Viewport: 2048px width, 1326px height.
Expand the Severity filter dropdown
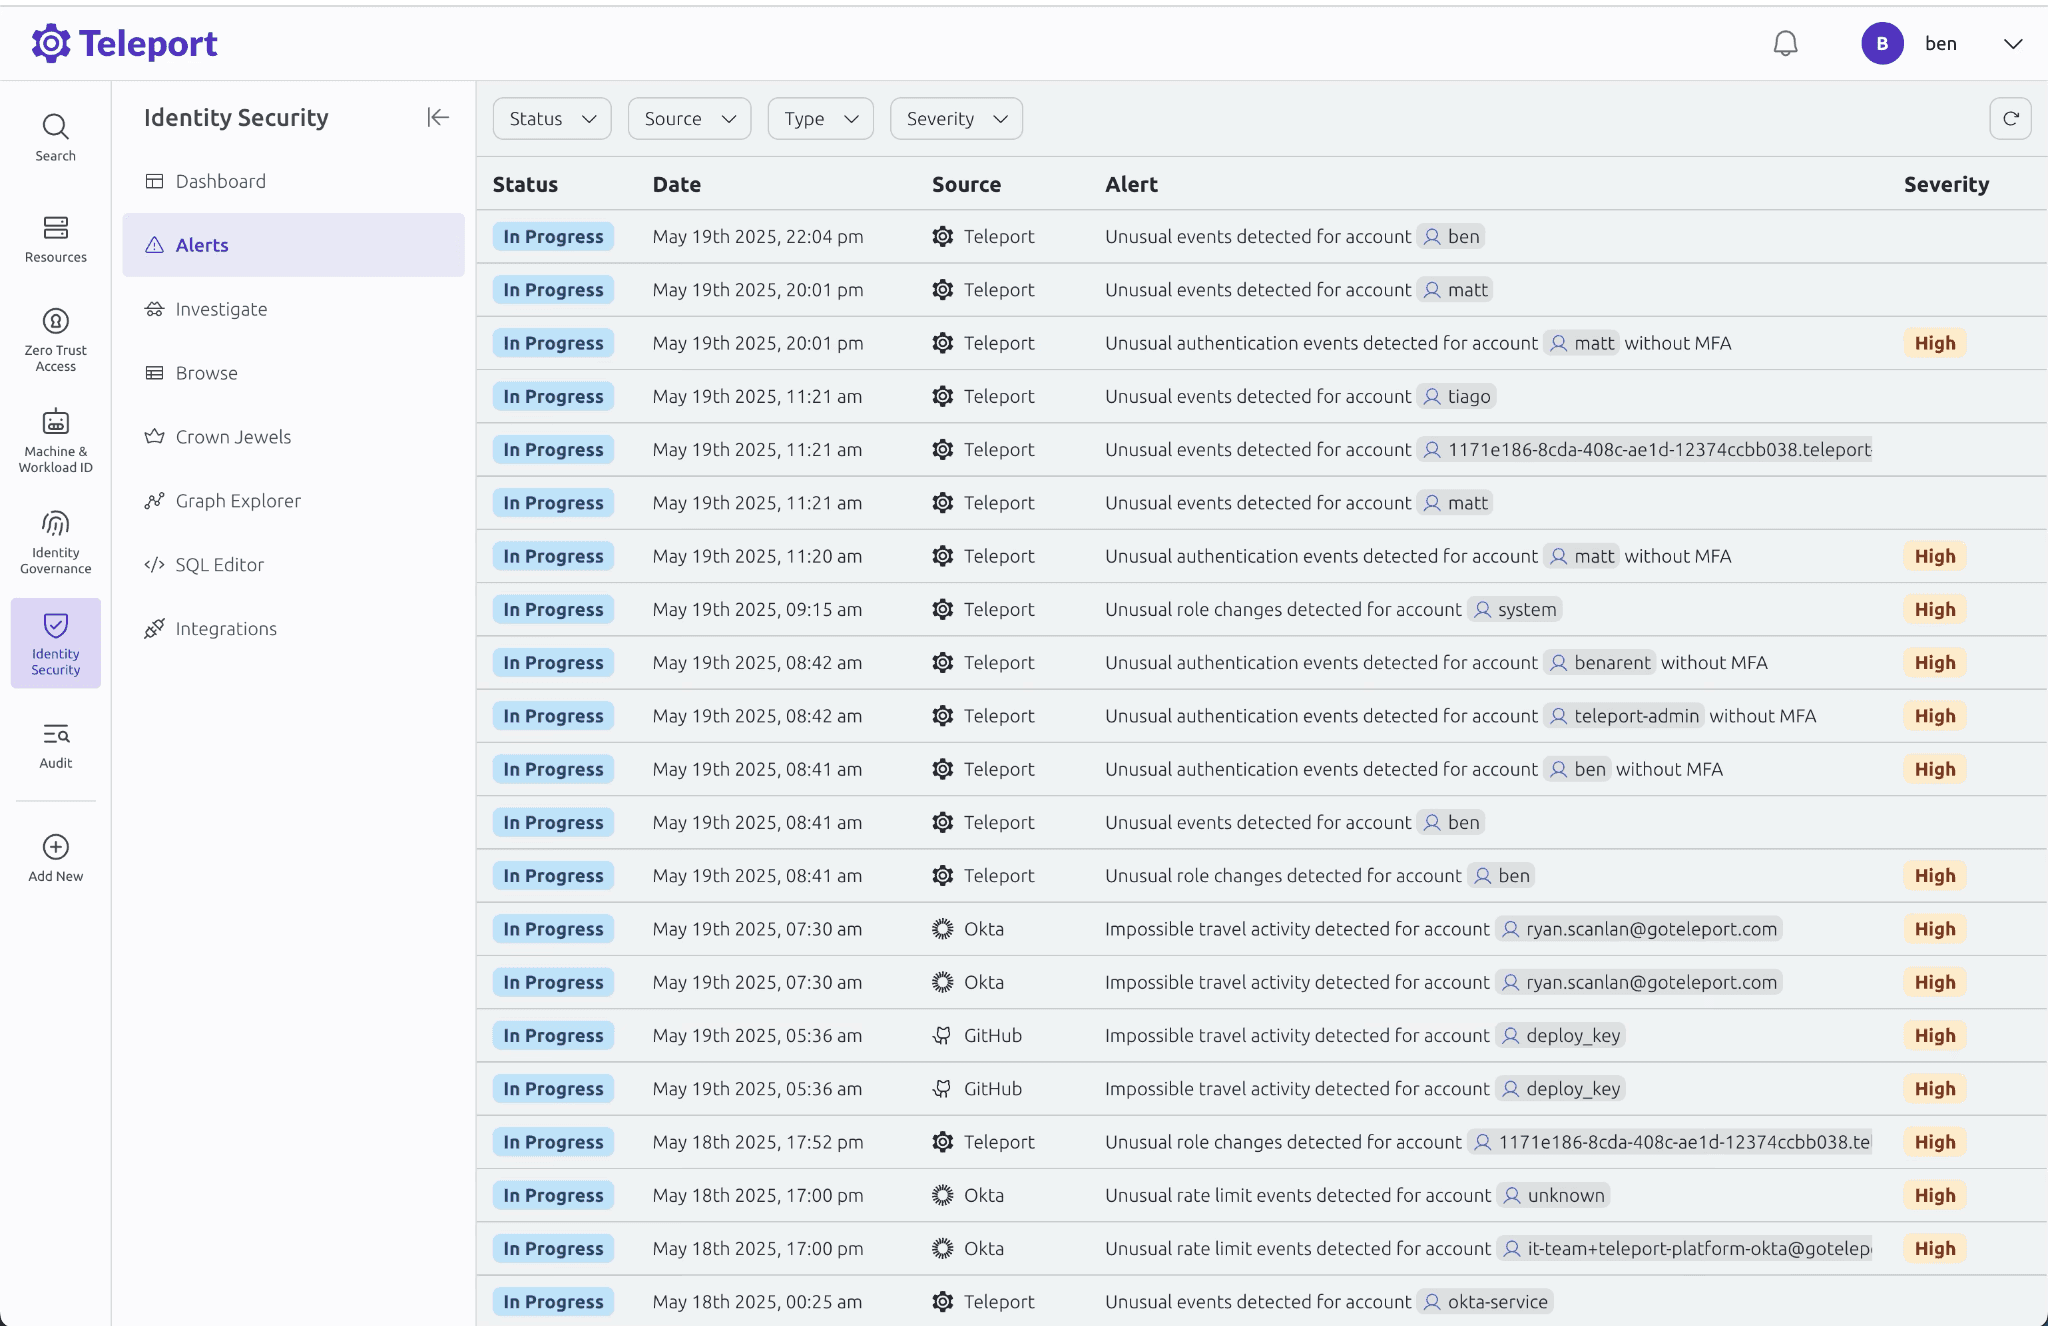[x=956, y=118]
